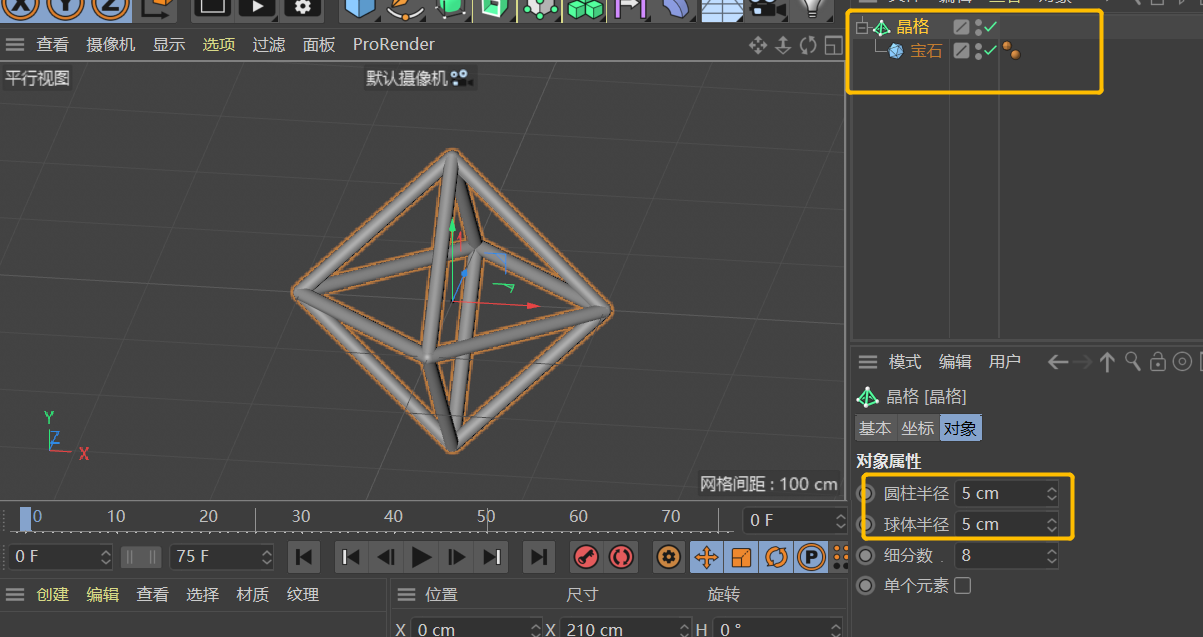Click go to end of animation
This screenshot has height=637, width=1203.
538,557
